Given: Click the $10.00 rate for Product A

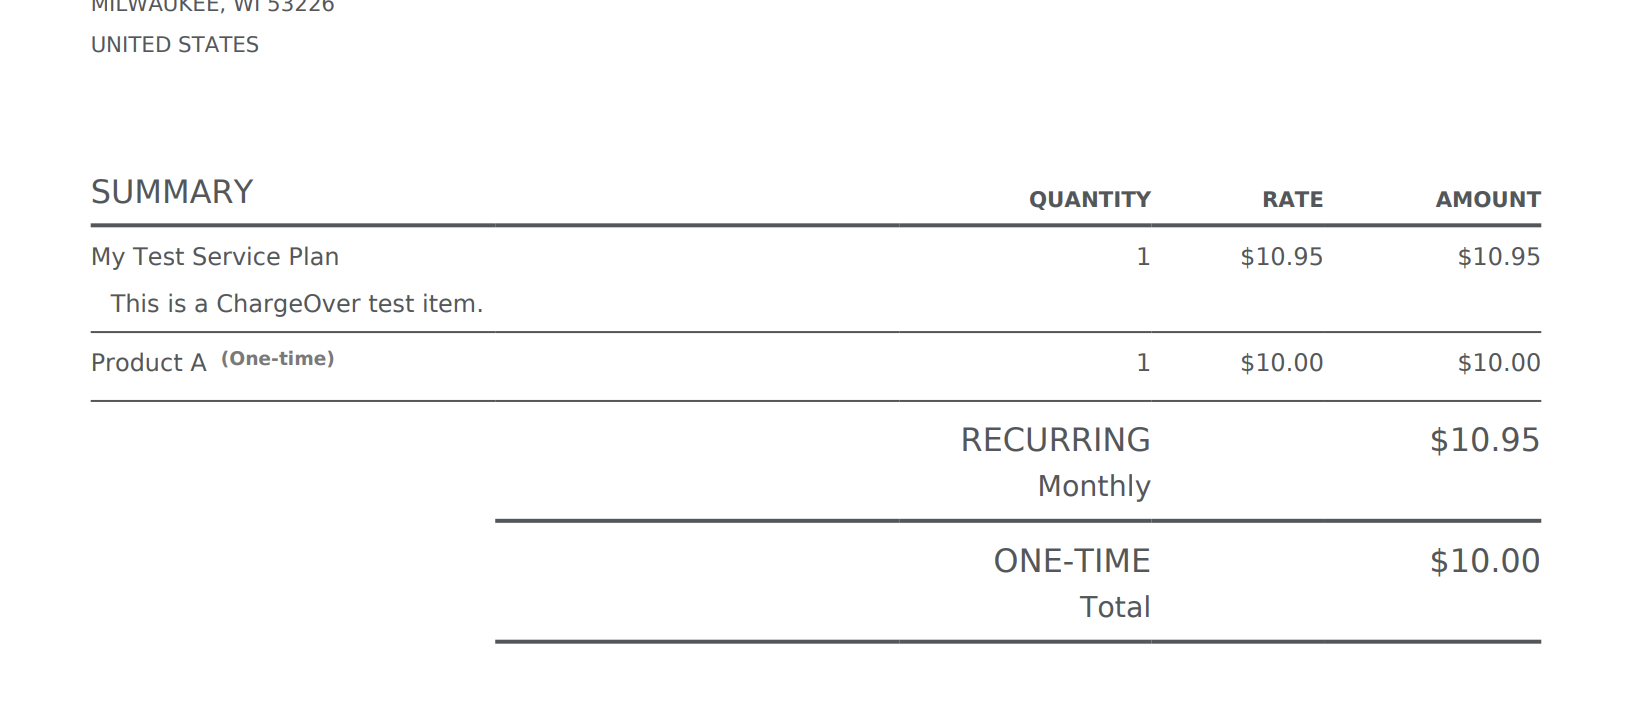Looking at the screenshot, I should click(x=1281, y=363).
